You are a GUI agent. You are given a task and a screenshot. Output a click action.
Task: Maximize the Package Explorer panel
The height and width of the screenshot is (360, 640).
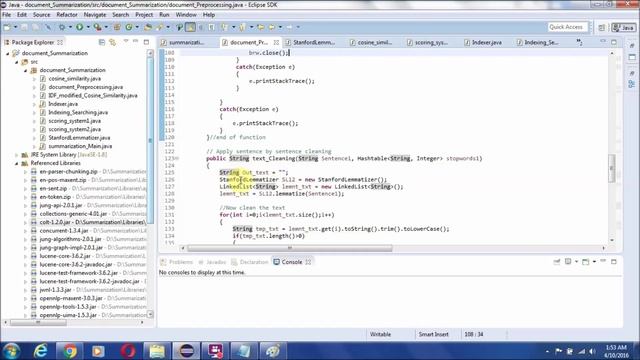coord(146,42)
